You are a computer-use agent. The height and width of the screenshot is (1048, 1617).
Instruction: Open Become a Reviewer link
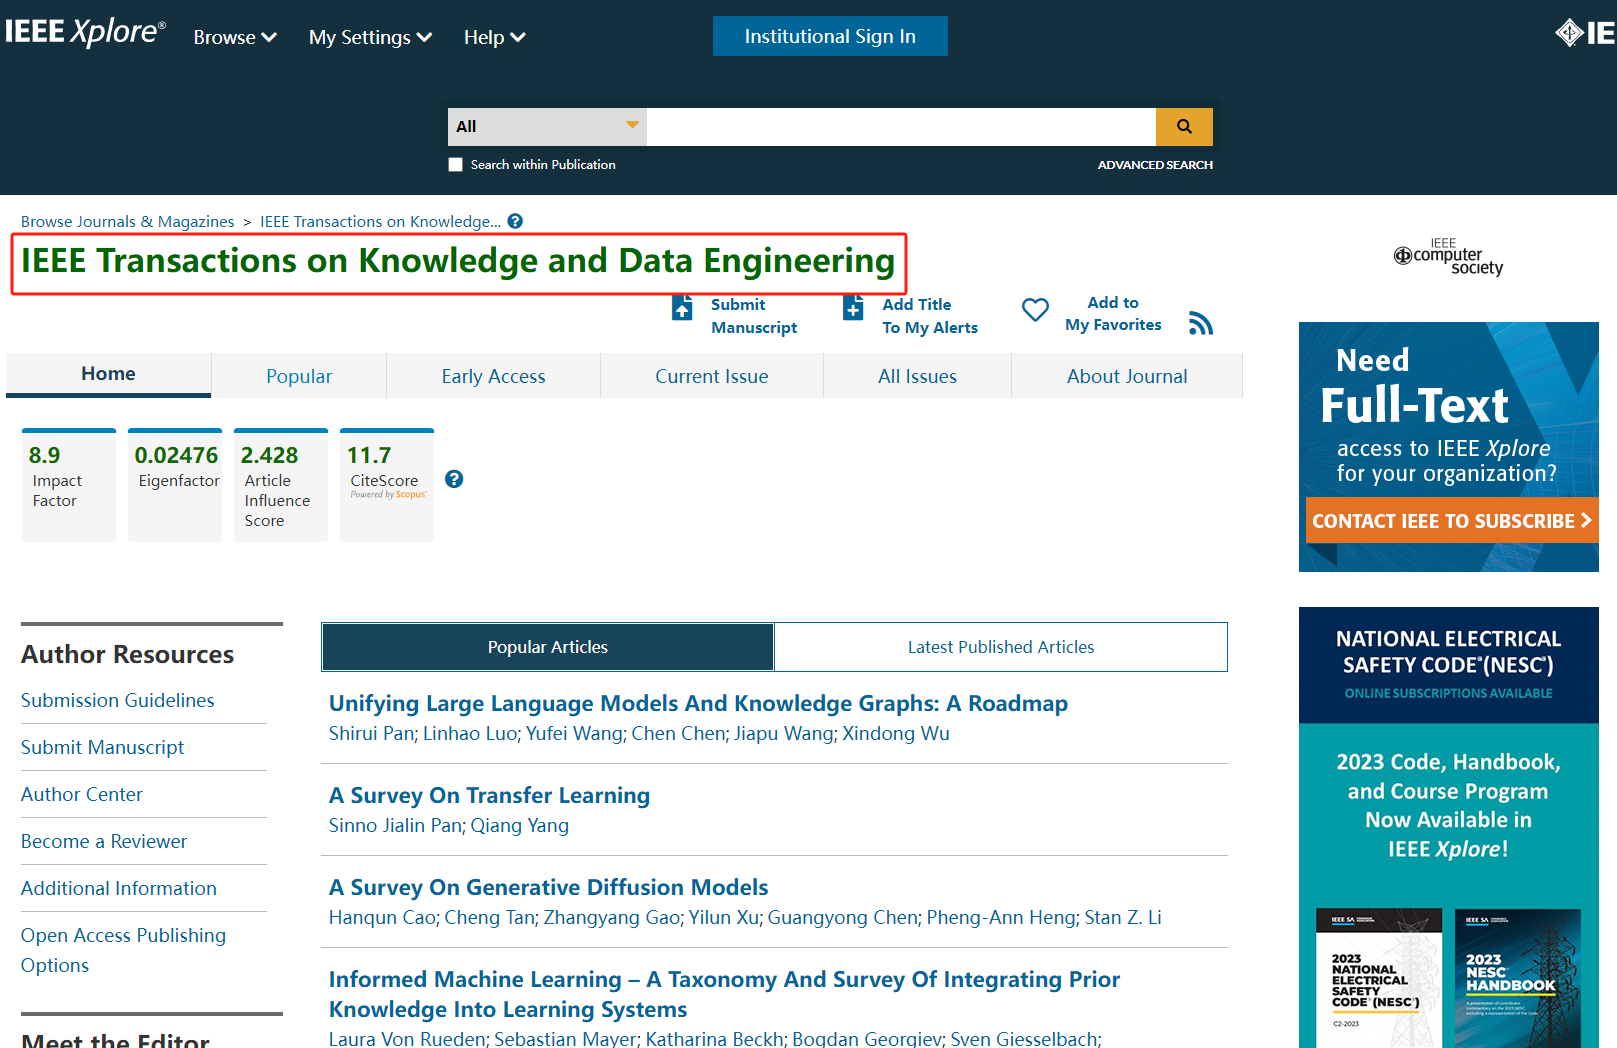[104, 841]
